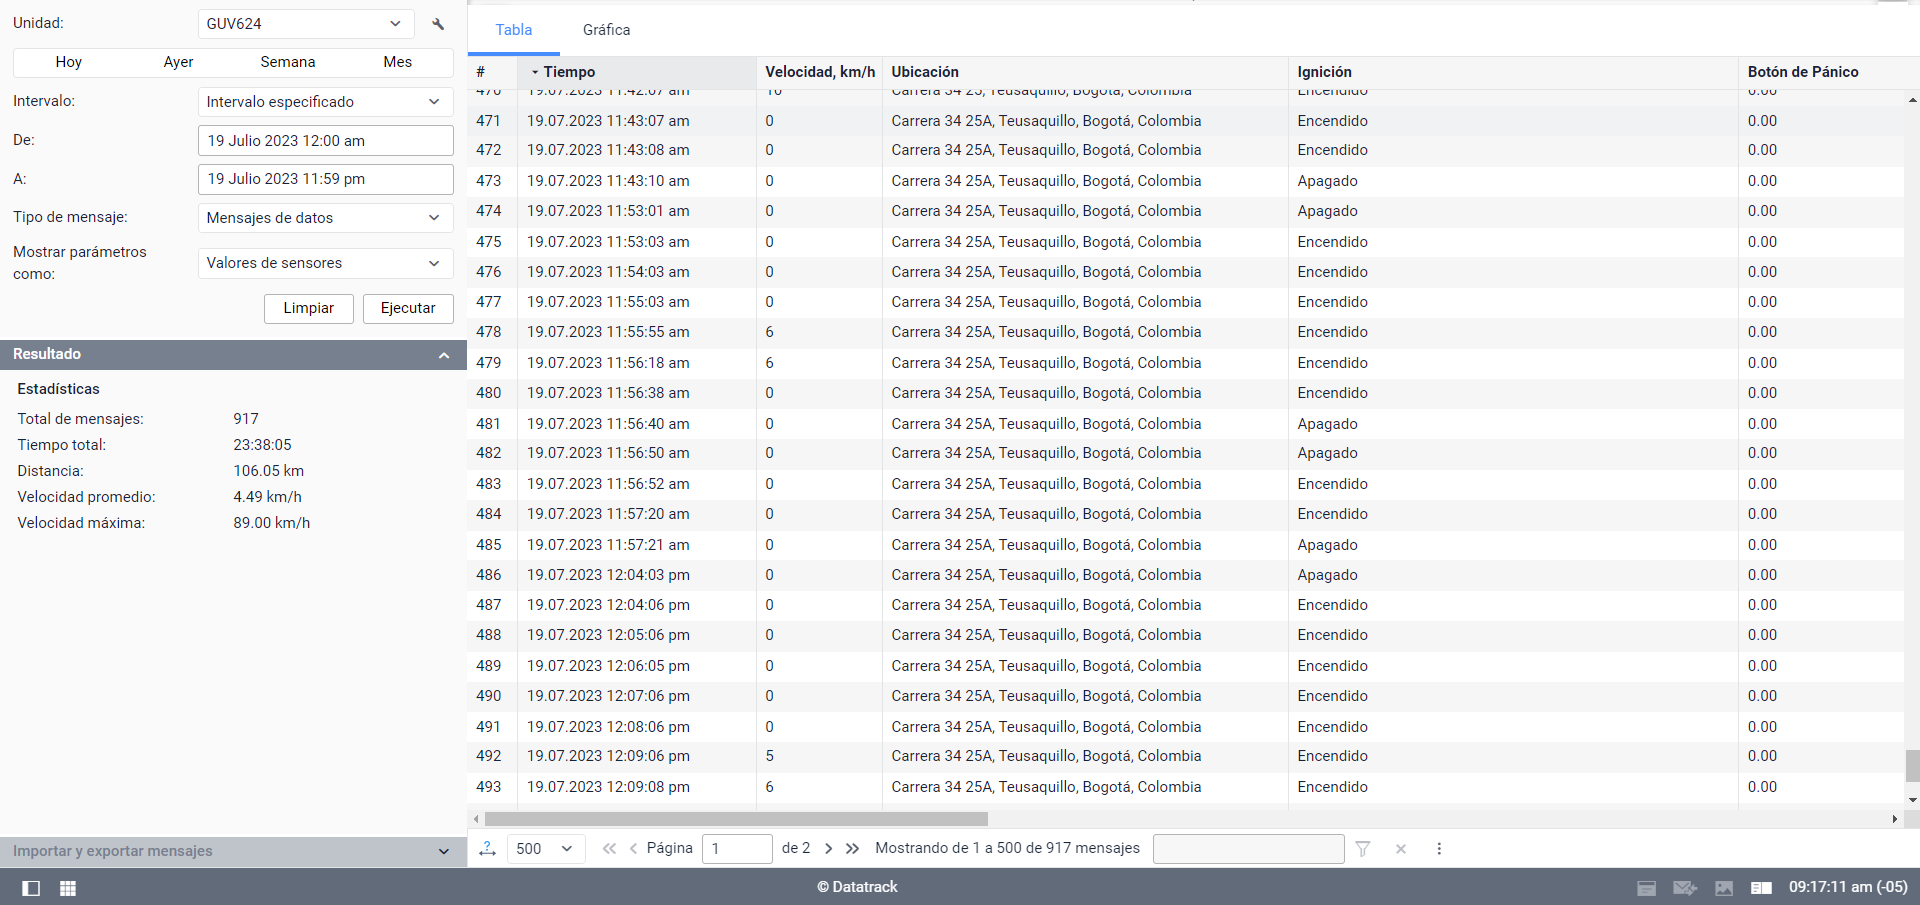The height and width of the screenshot is (905, 1920).
Task: Jump to the last page double arrow
Action: pyautogui.click(x=852, y=849)
